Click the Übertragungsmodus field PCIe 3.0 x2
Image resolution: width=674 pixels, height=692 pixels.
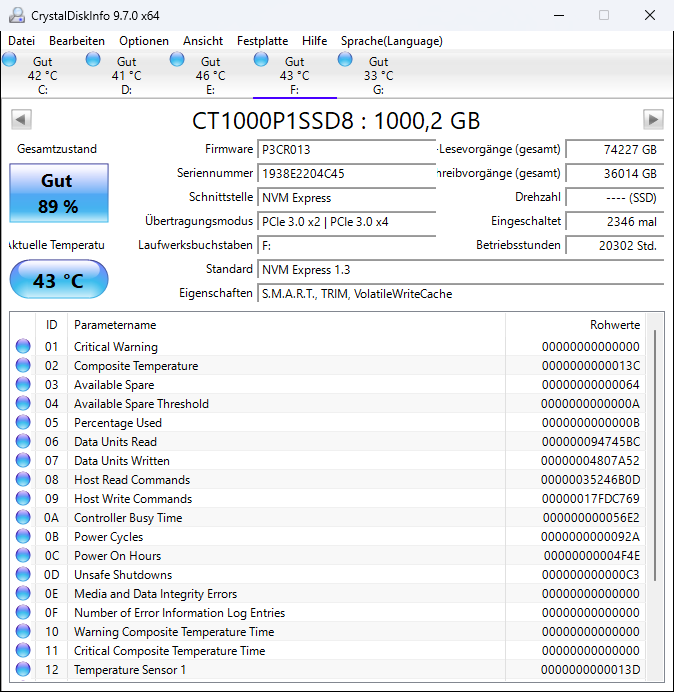[x=346, y=222]
